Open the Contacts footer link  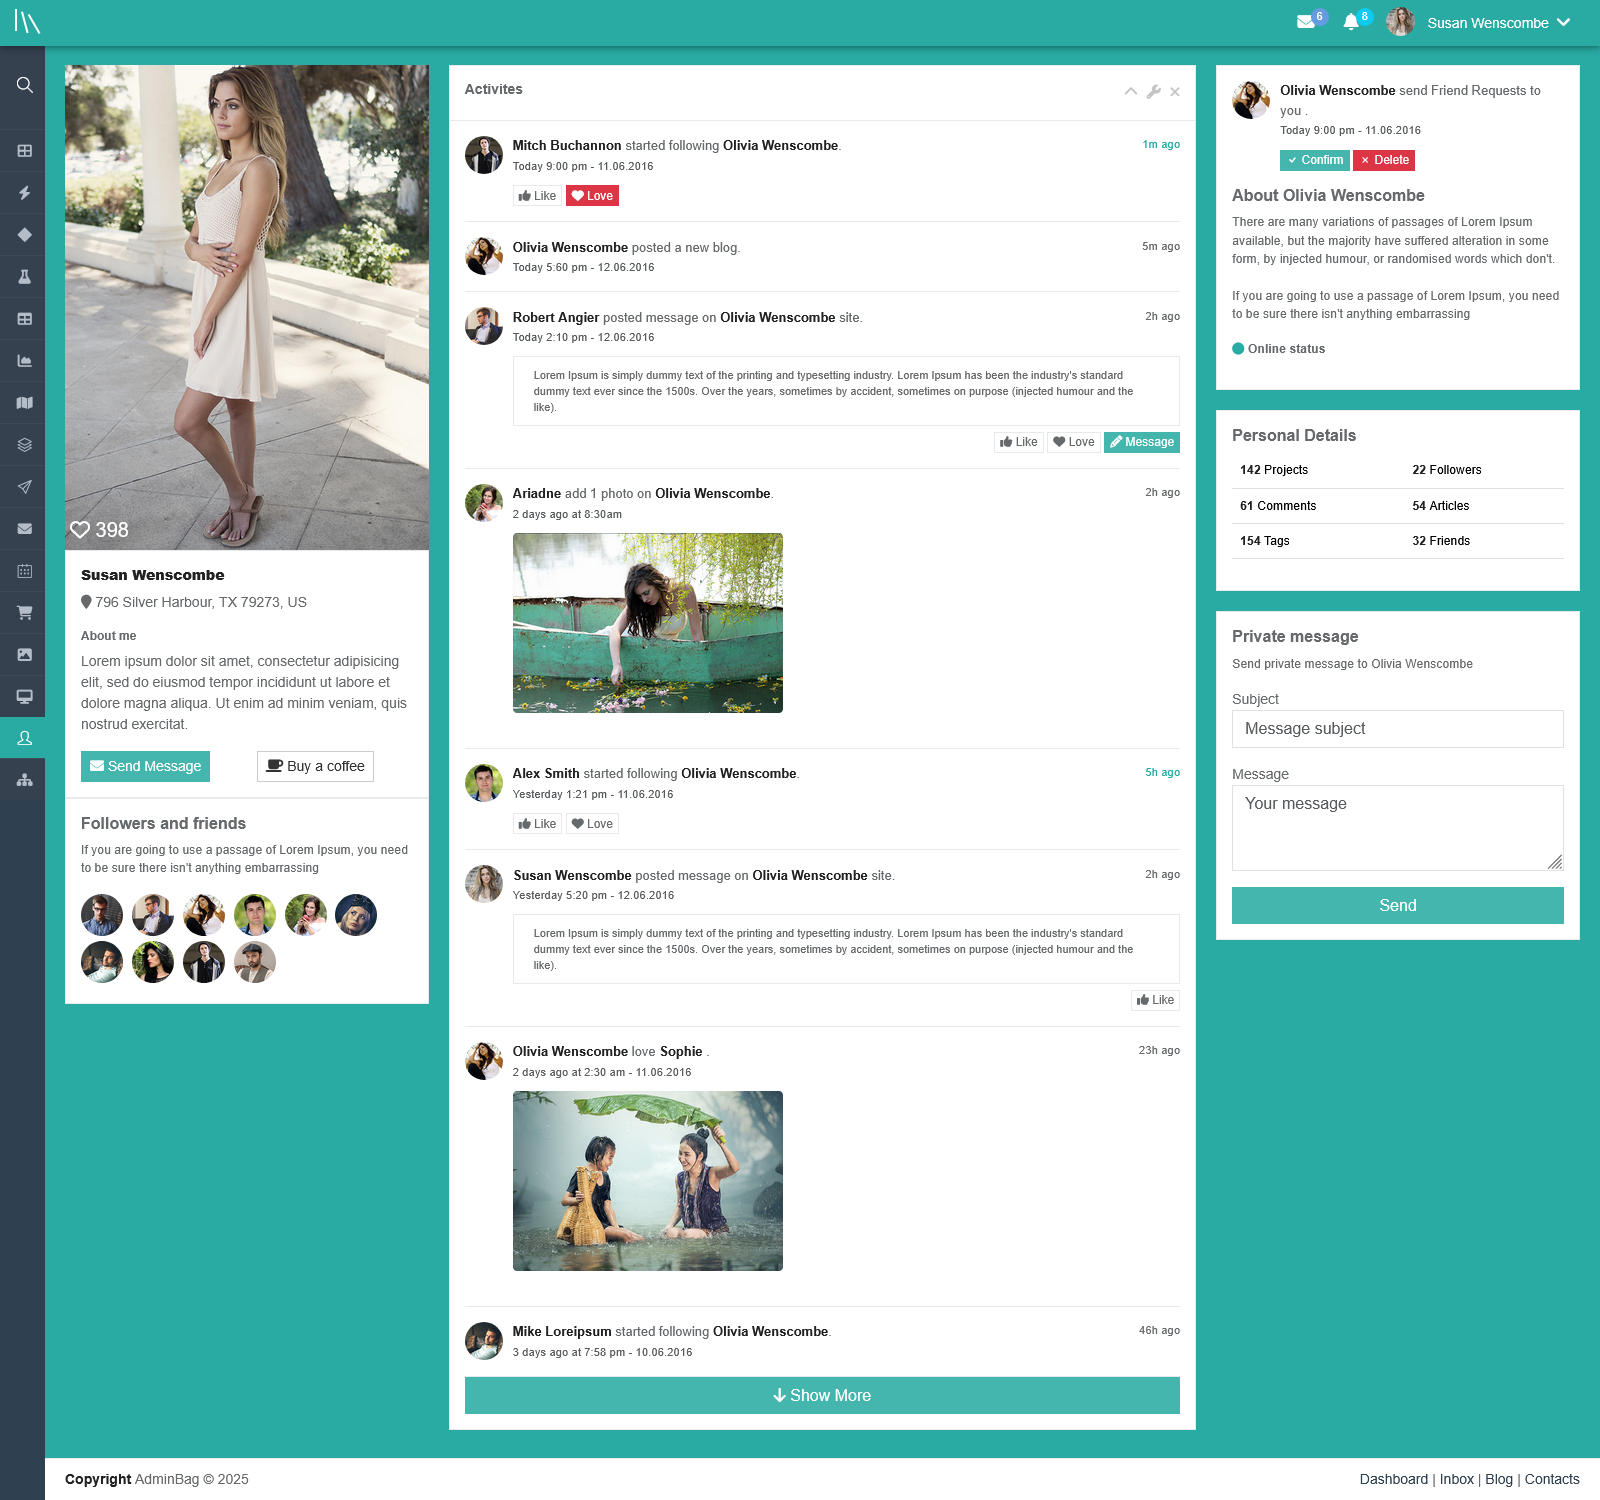click(x=1552, y=1479)
